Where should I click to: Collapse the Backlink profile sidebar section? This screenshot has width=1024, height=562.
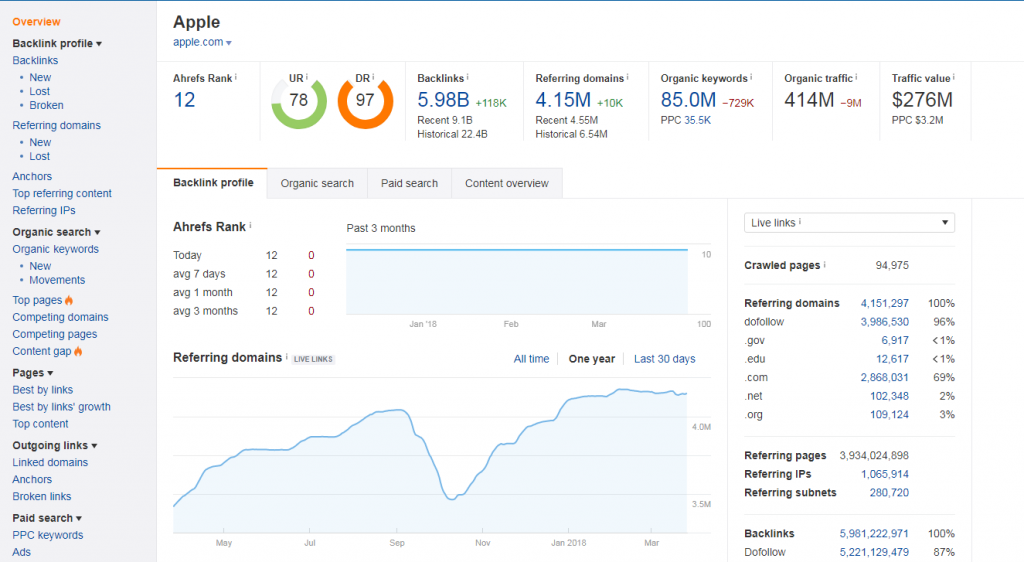pos(57,44)
